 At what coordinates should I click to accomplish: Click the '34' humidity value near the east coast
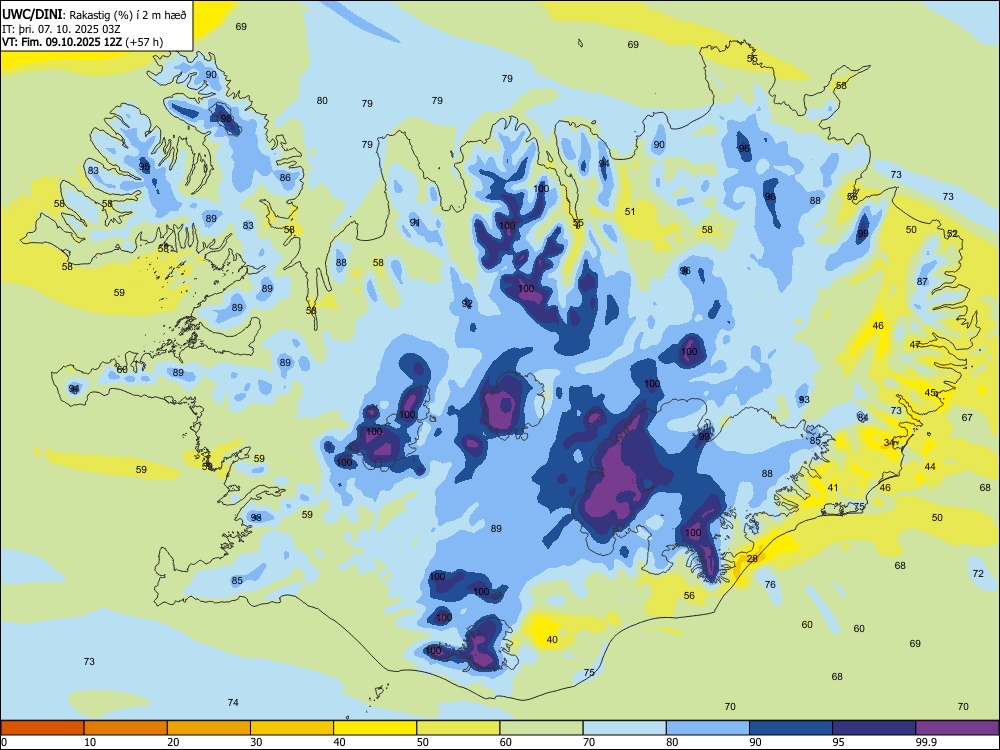pyautogui.click(x=889, y=443)
